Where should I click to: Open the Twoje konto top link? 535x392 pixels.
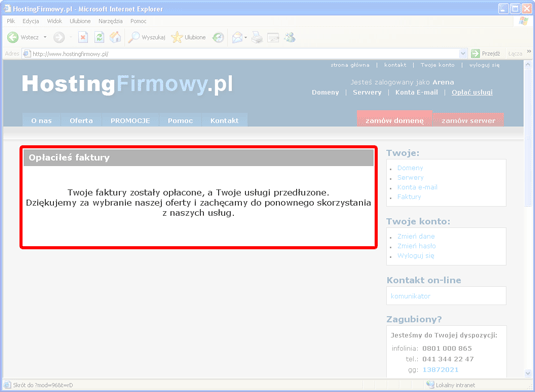pyautogui.click(x=437, y=65)
